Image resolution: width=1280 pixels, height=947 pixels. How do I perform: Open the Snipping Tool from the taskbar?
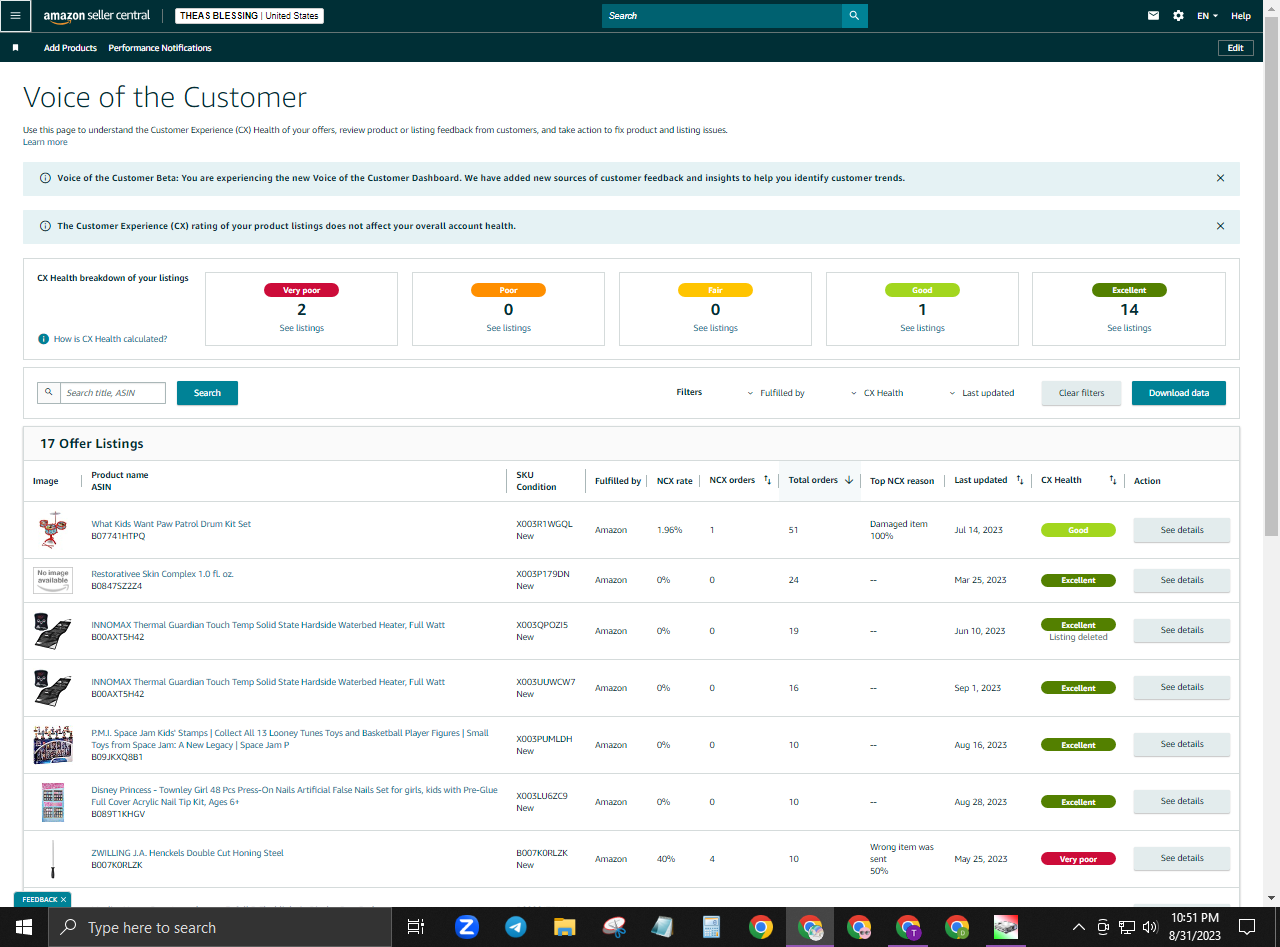point(614,927)
